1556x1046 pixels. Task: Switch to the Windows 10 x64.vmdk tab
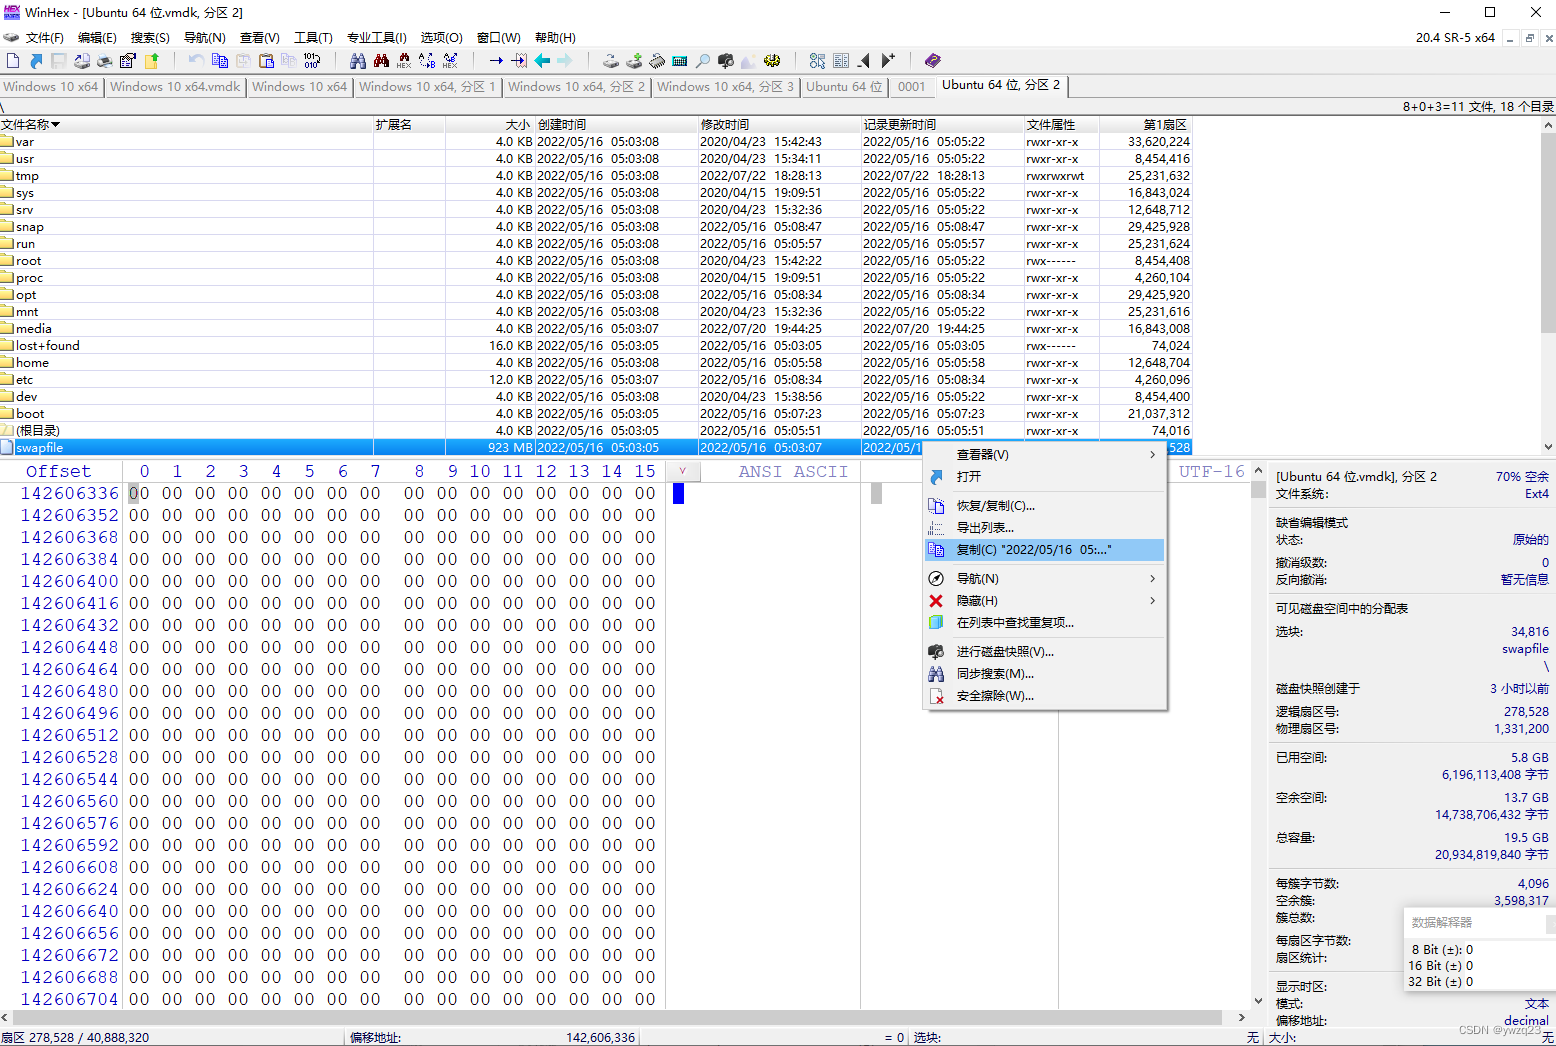pos(174,87)
